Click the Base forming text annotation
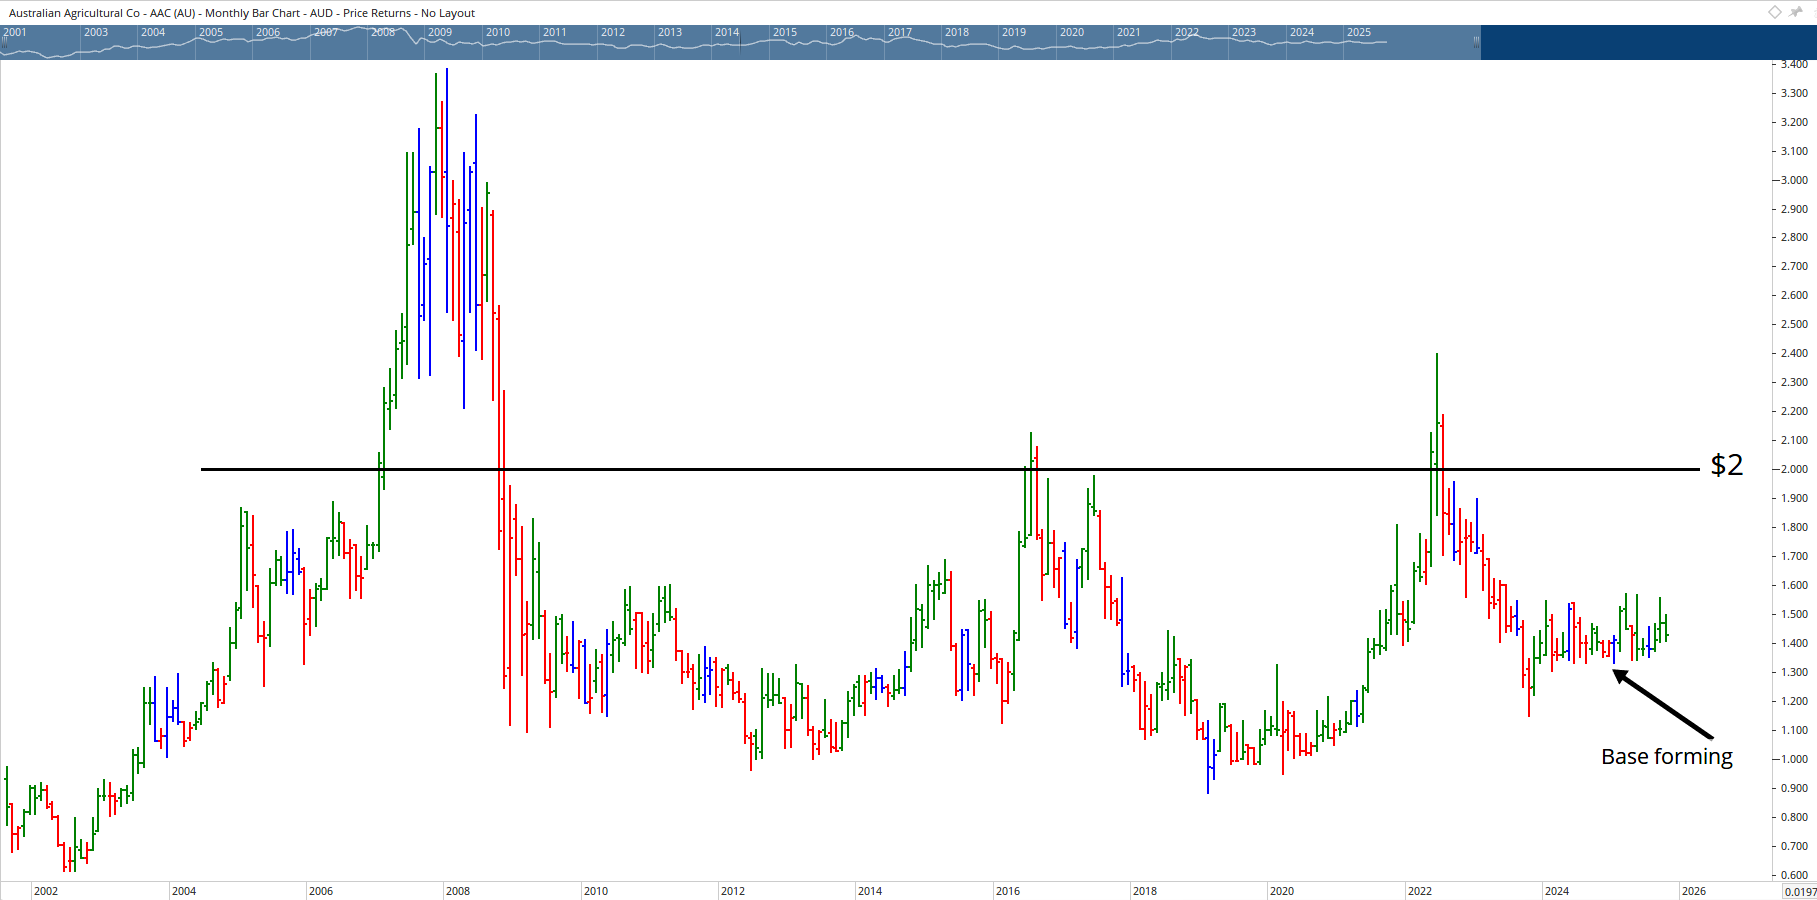This screenshot has height=900, width=1817. coord(1666,757)
